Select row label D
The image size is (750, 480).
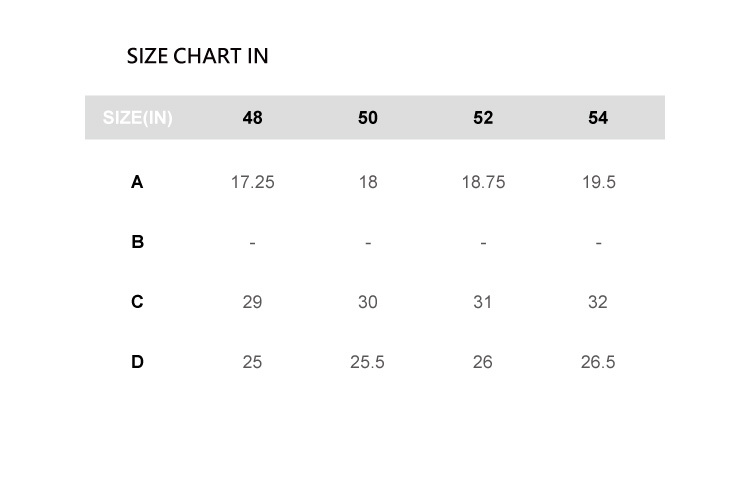pyautogui.click(x=137, y=362)
